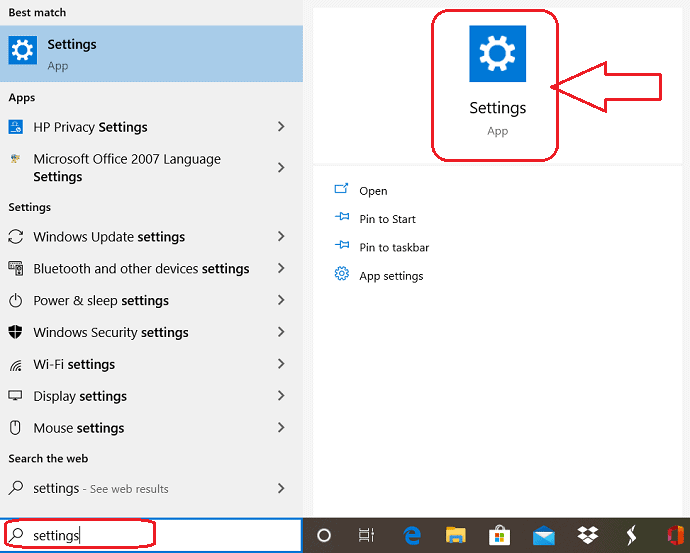The width and height of the screenshot is (690, 553).
Task: Select HP Privacy Settings app result
Action: [x=151, y=127]
